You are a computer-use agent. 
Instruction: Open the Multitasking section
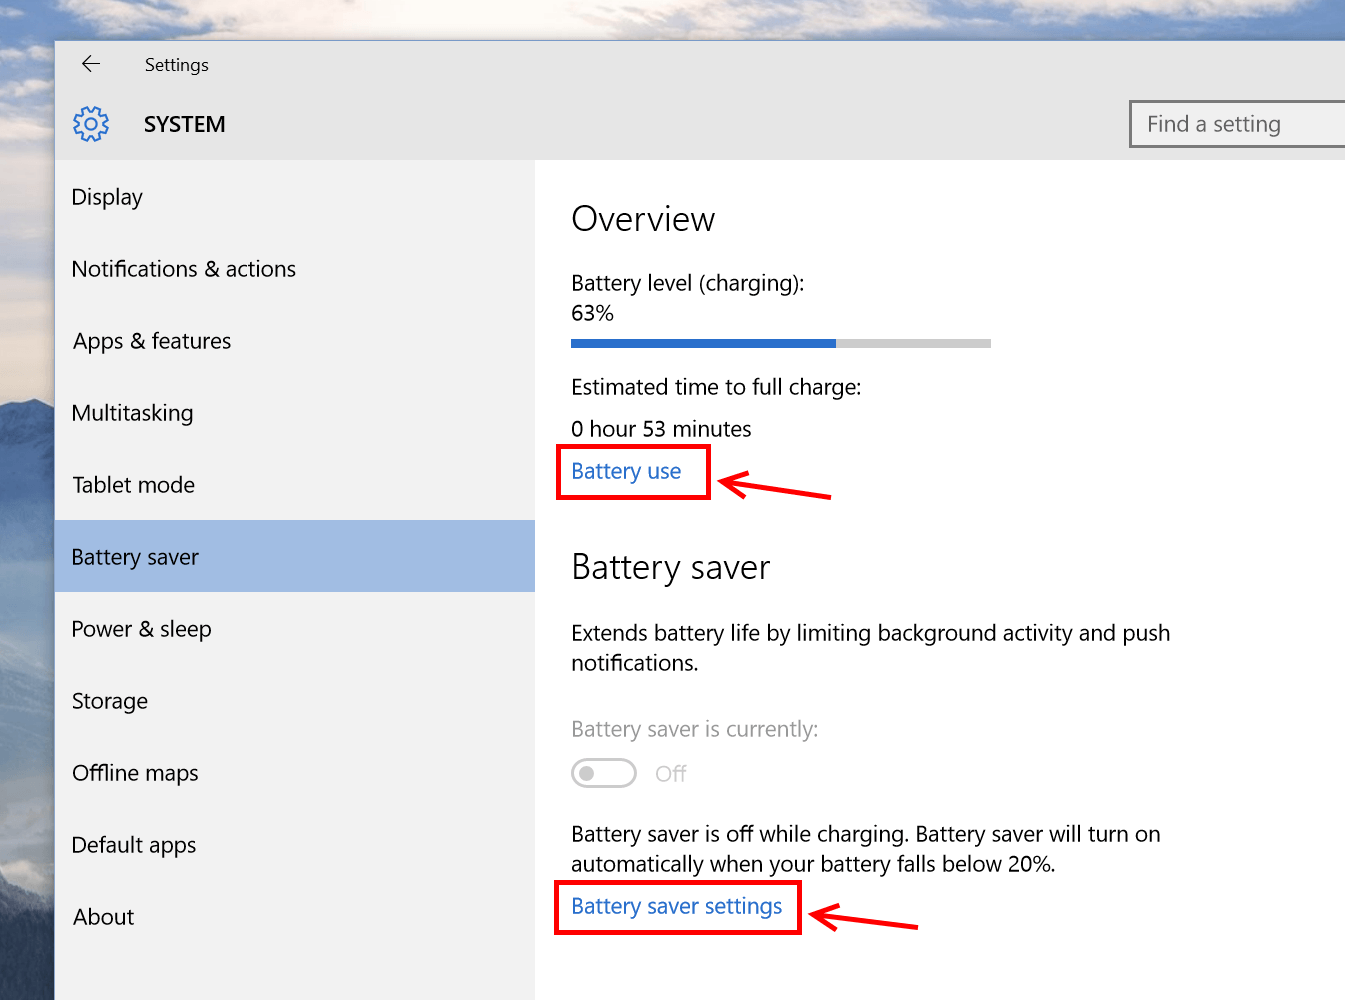[295, 413]
